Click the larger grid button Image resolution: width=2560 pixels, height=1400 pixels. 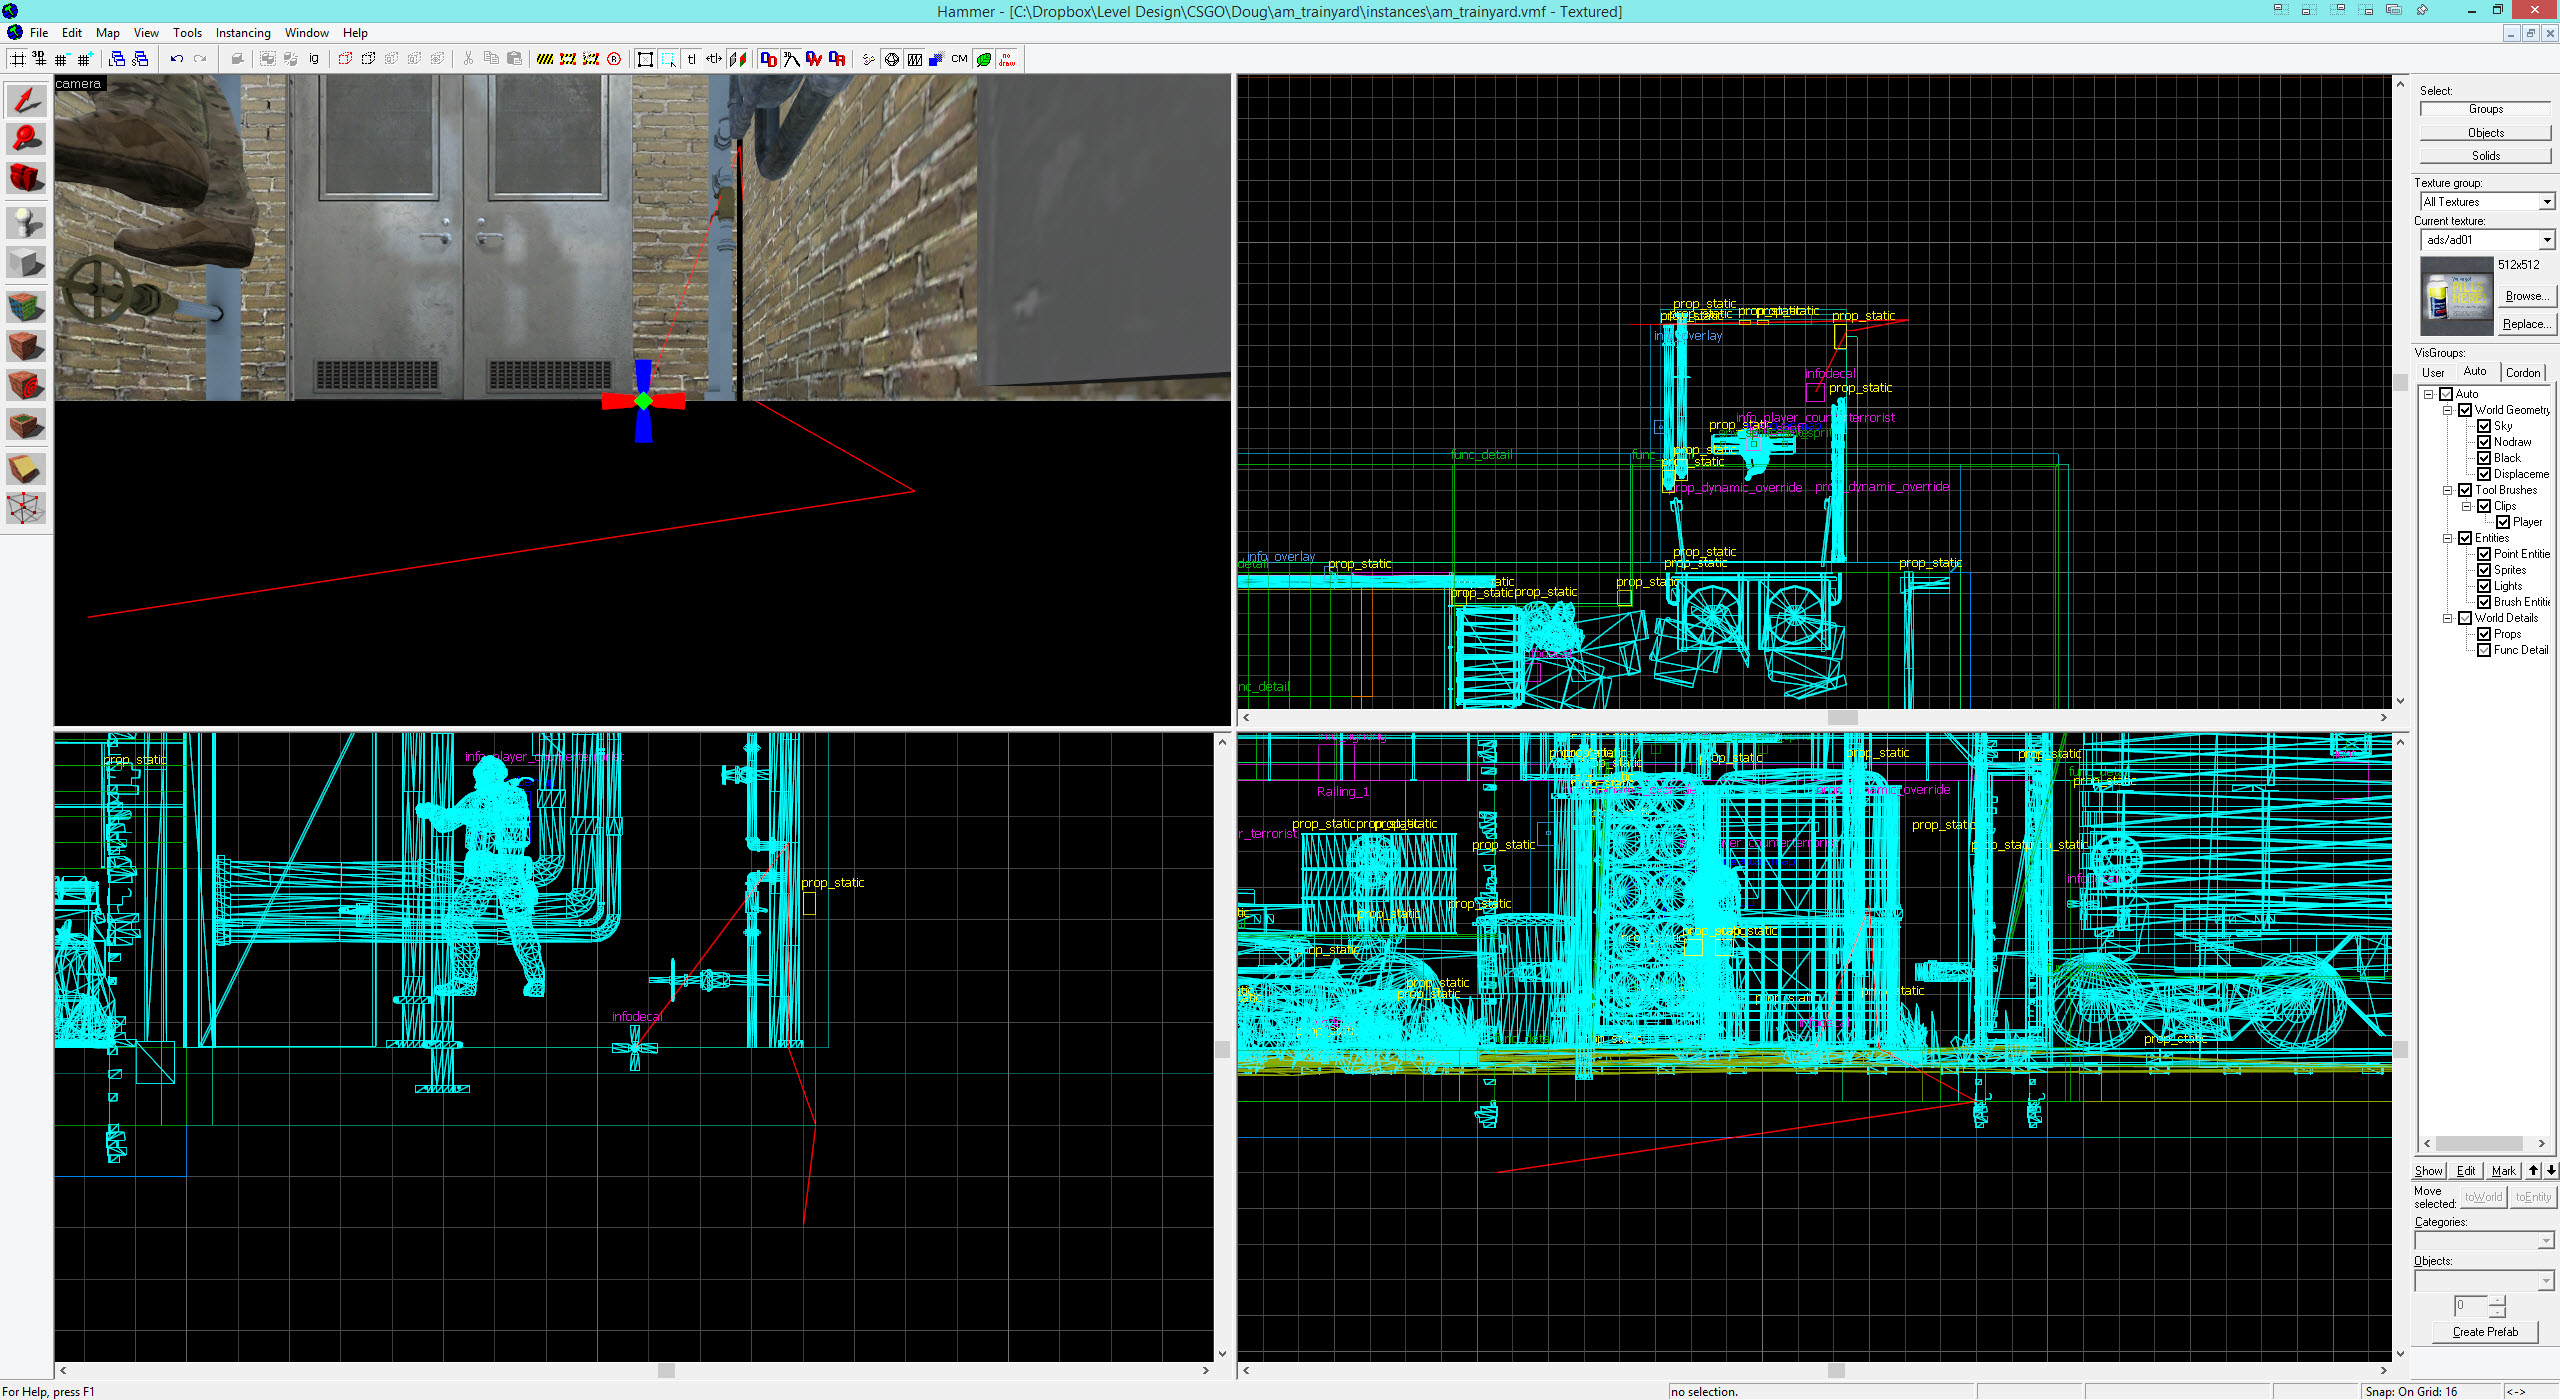(85, 59)
